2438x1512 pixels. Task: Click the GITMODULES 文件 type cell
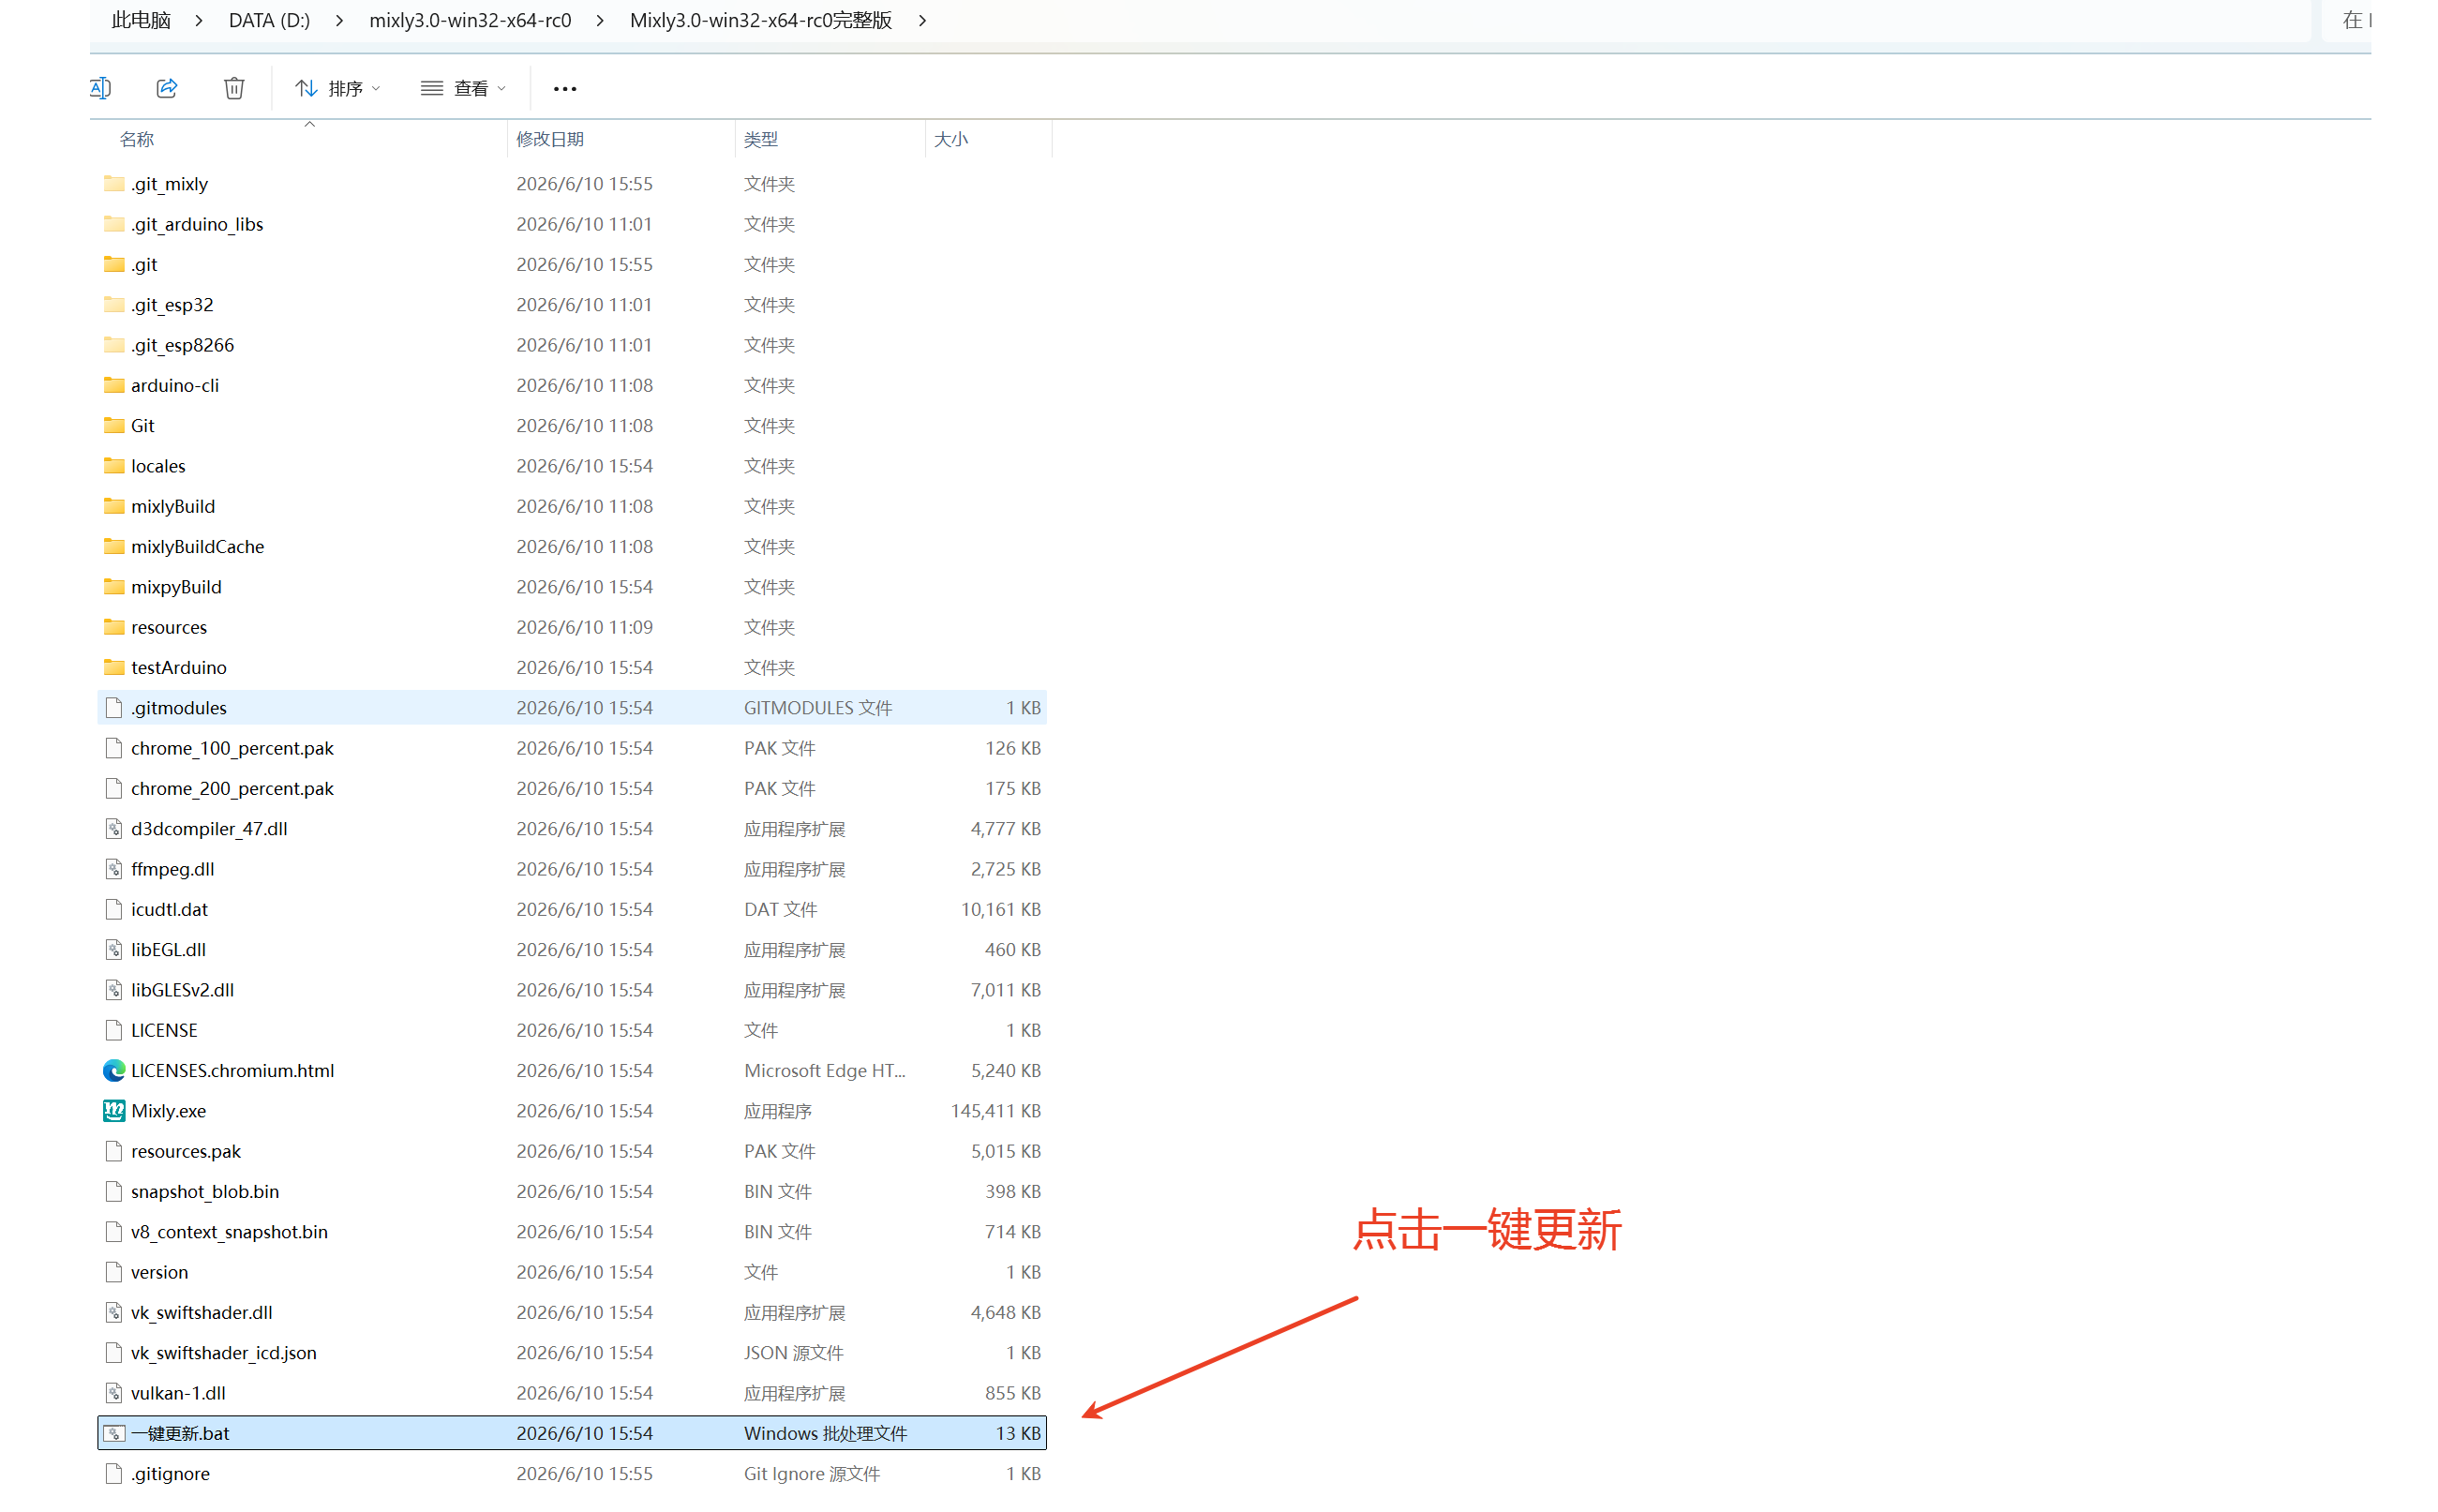click(x=818, y=708)
